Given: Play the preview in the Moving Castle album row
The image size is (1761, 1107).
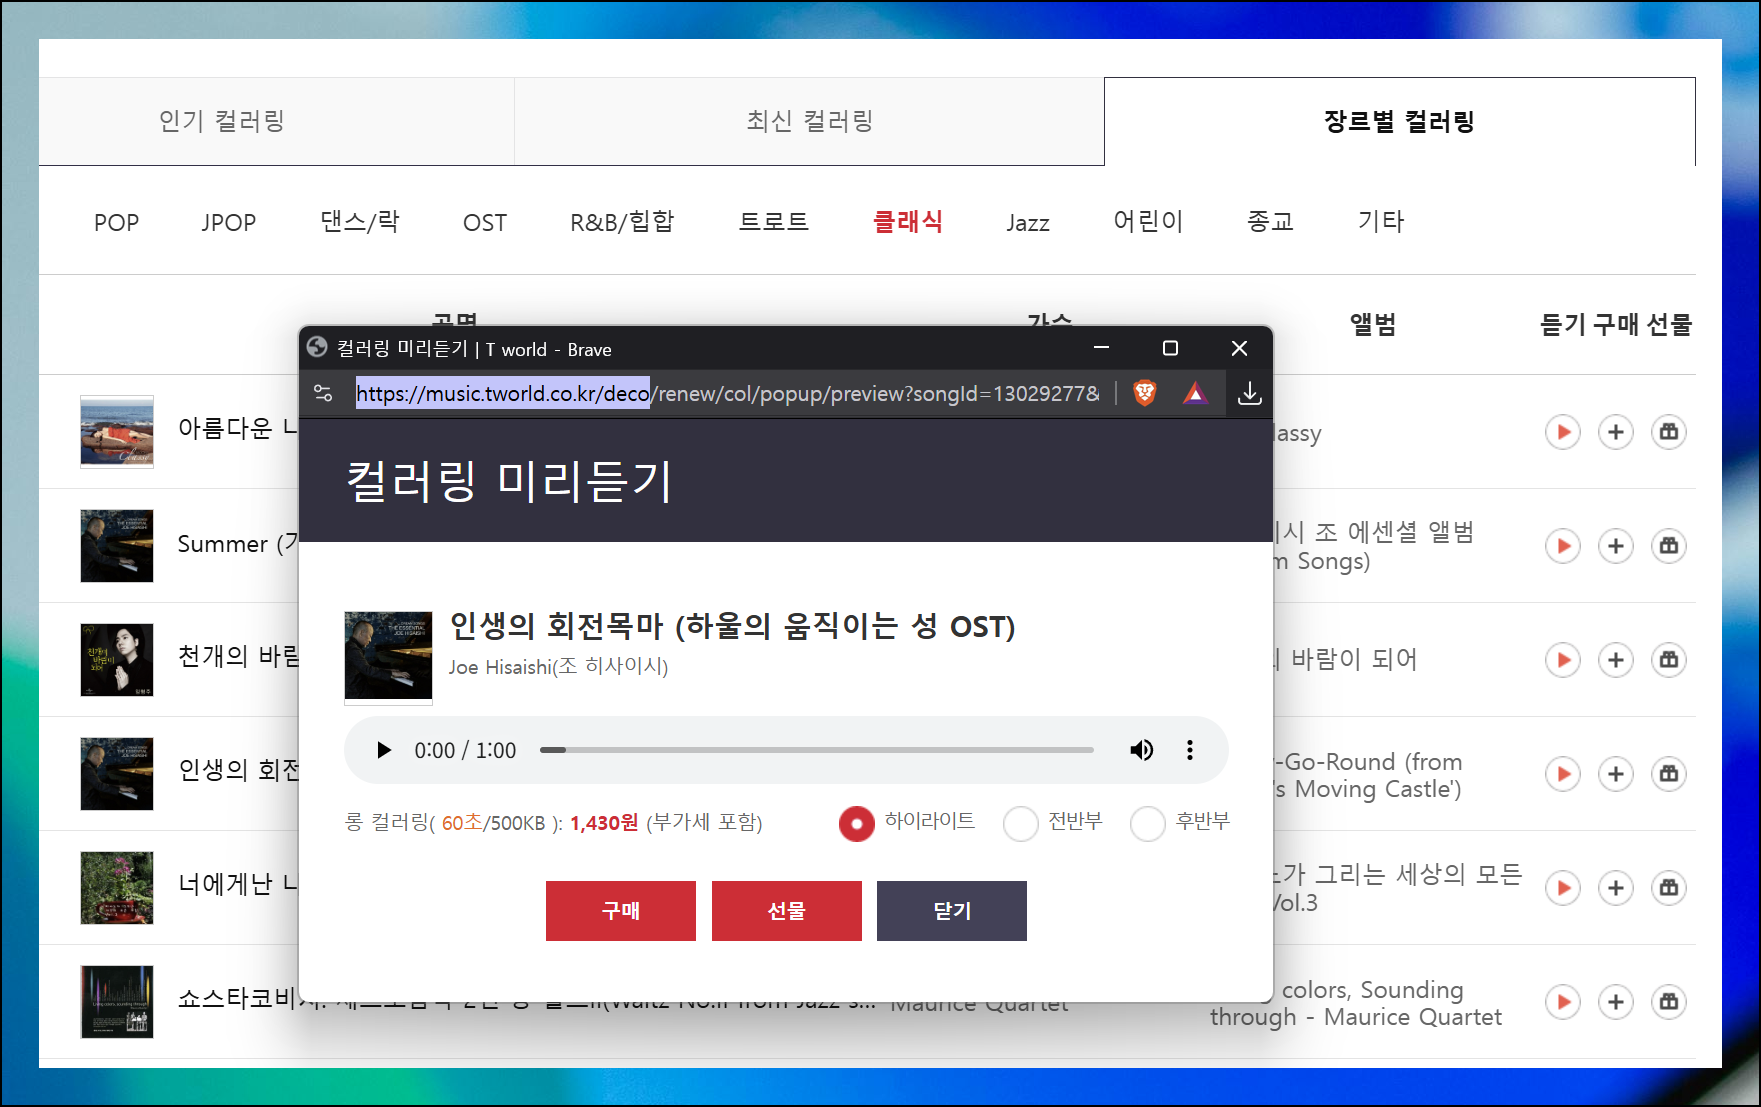Looking at the screenshot, I should click(x=1563, y=774).
